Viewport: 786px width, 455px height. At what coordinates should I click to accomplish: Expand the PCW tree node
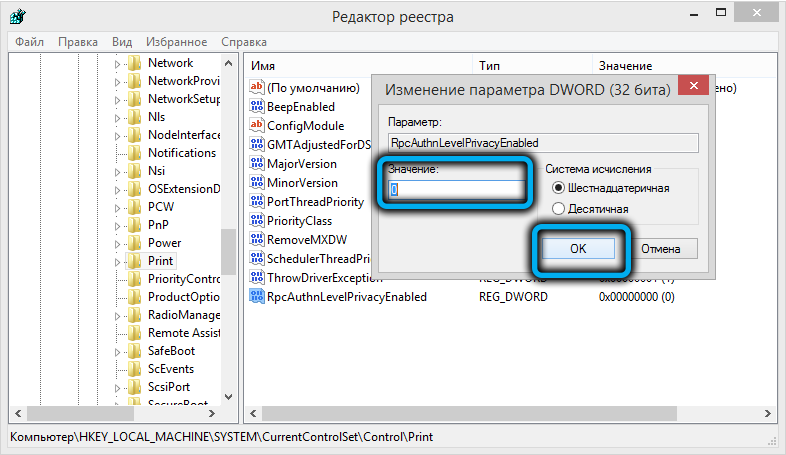point(117,208)
